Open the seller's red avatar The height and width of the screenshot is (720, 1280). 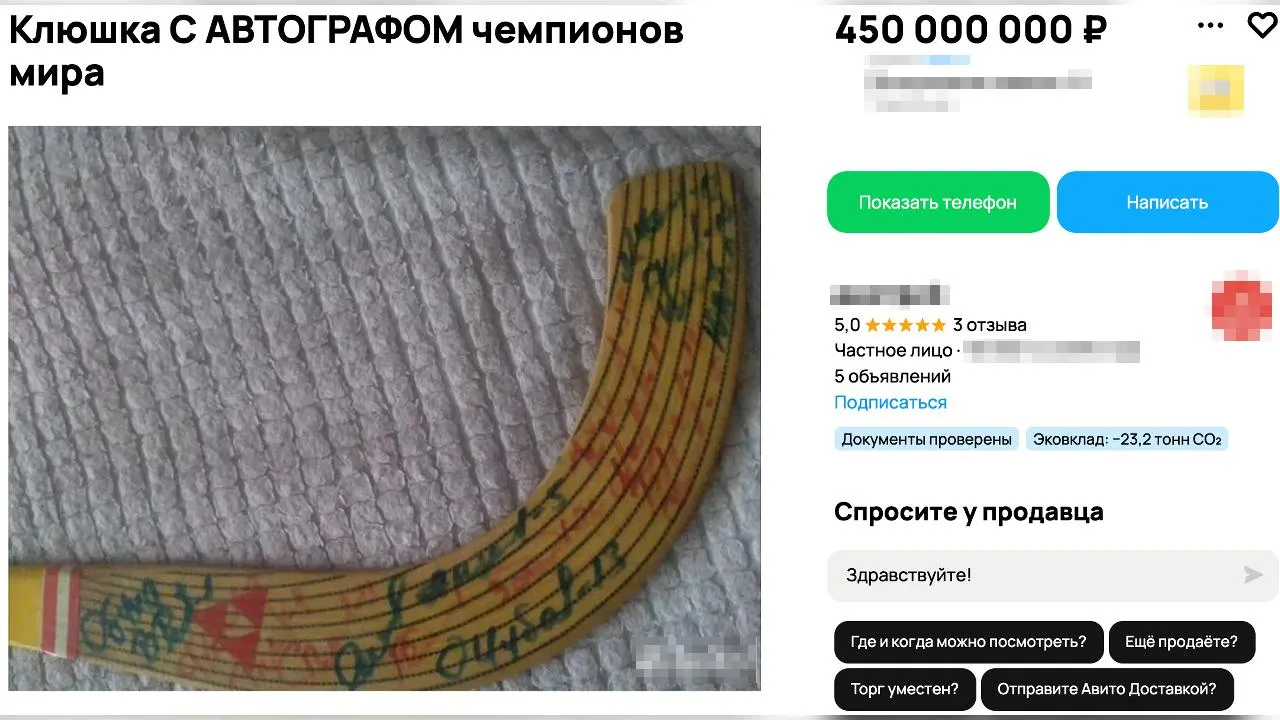(x=1241, y=305)
